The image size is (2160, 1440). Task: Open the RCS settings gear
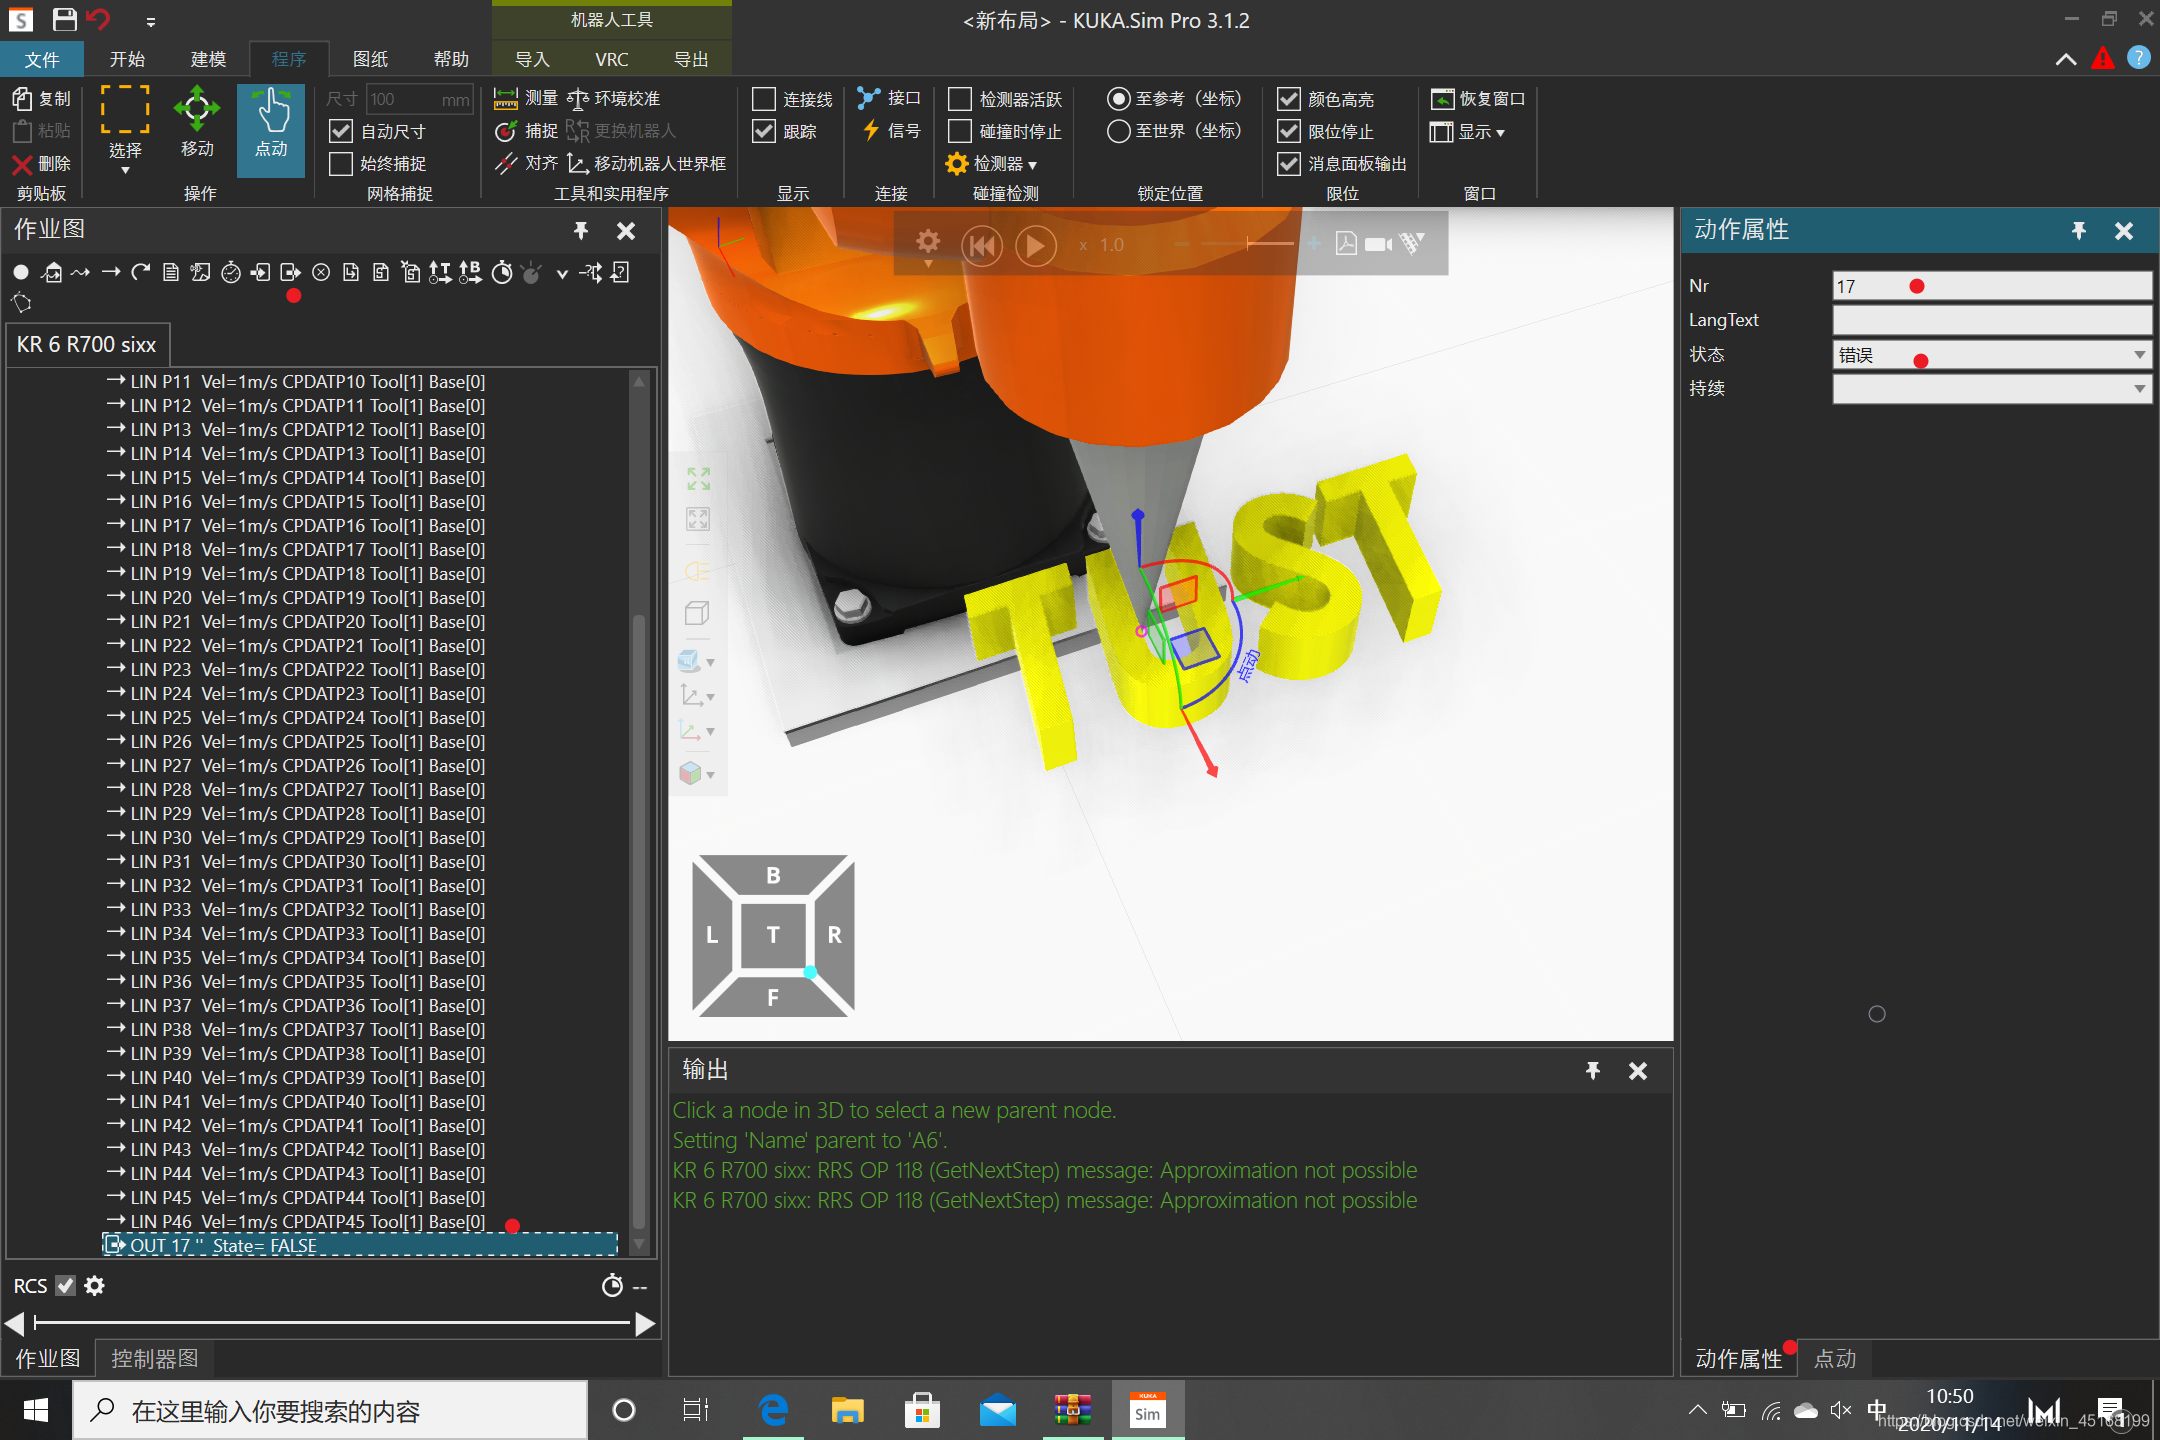[95, 1286]
